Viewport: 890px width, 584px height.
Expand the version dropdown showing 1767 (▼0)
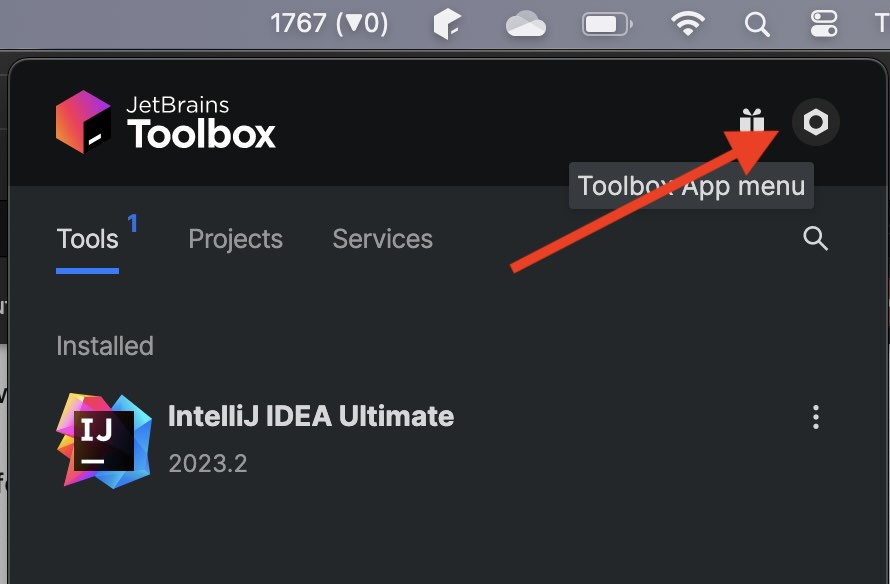click(330, 24)
